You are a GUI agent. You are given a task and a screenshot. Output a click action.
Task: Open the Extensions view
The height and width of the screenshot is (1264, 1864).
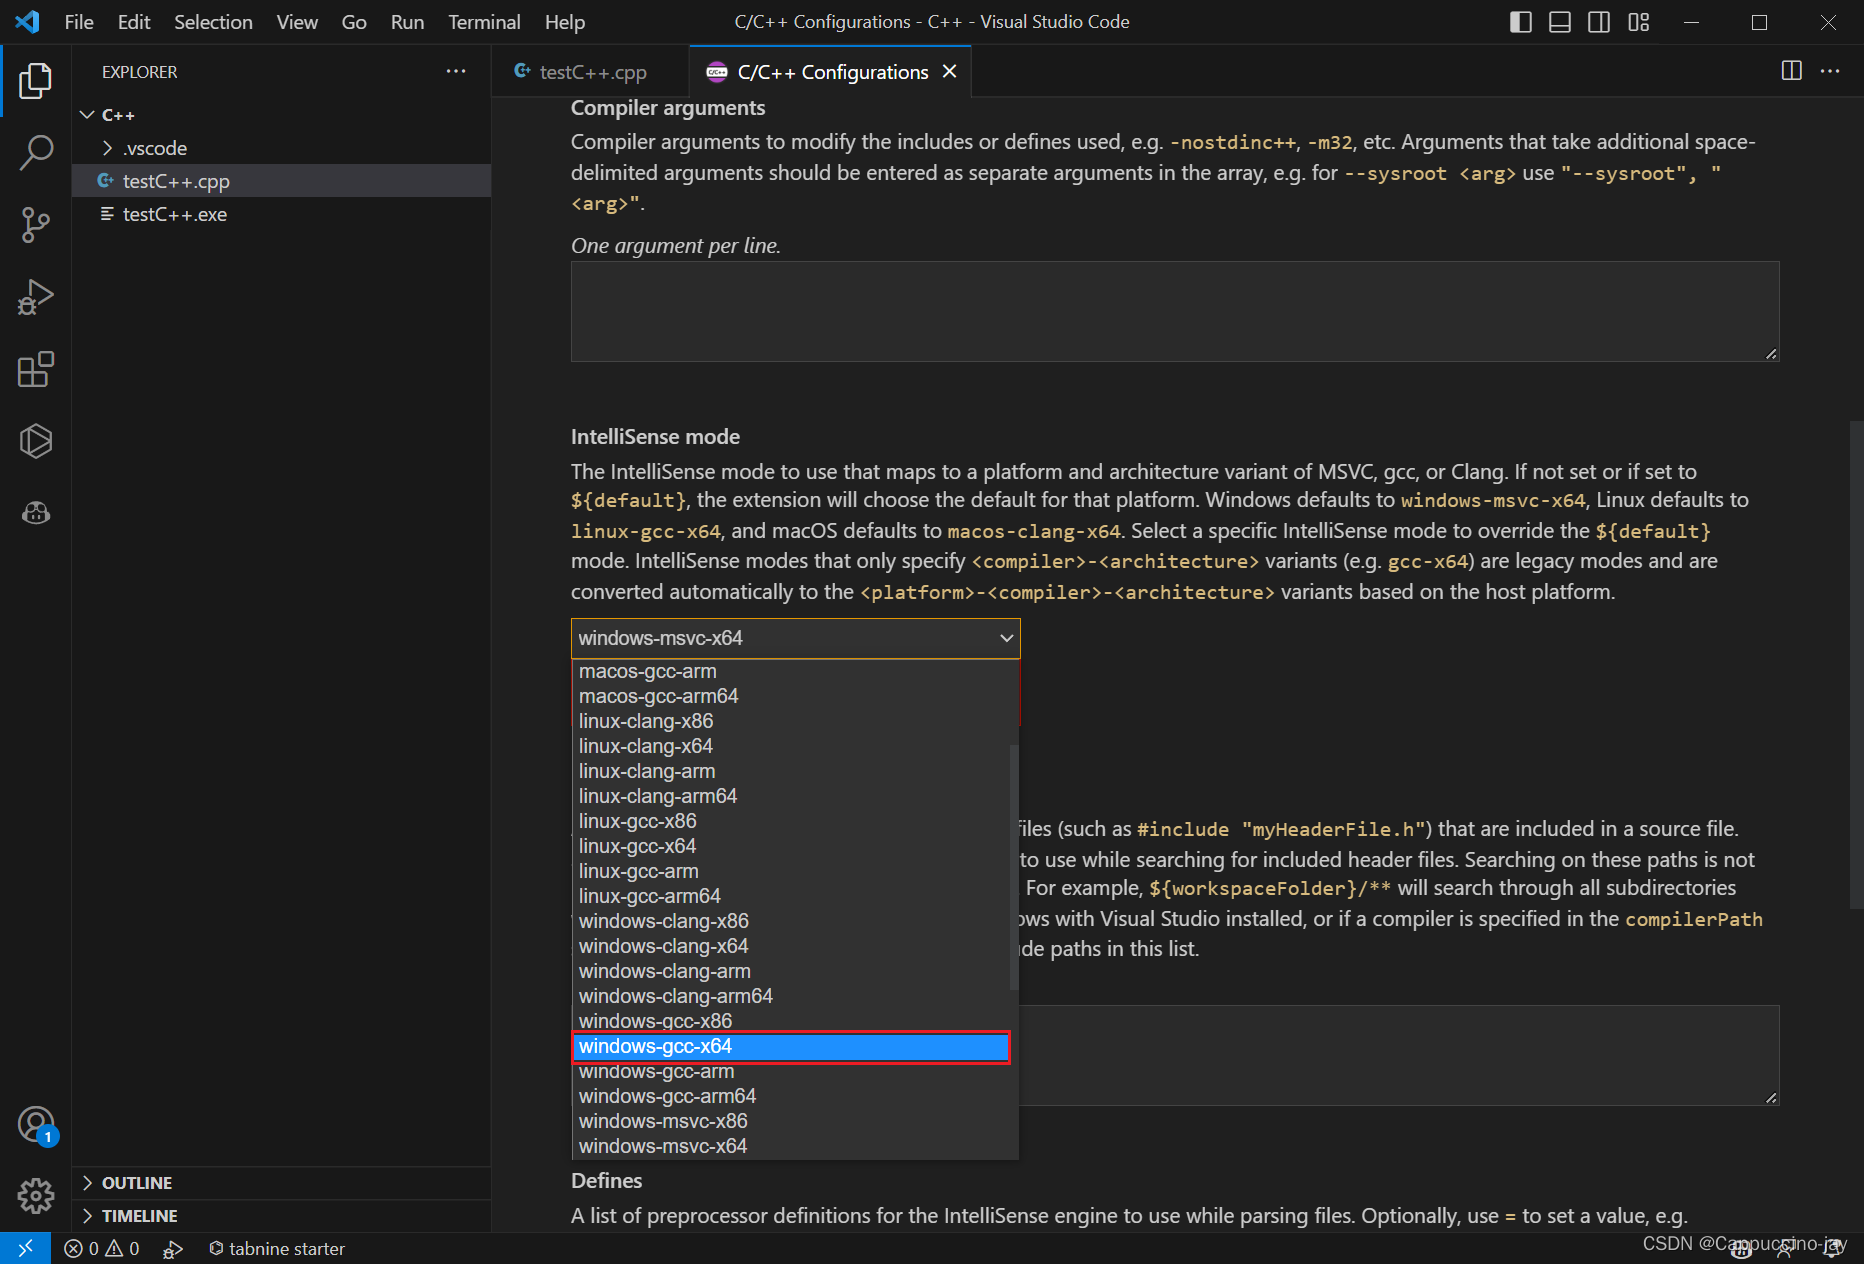(x=36, y=369)
